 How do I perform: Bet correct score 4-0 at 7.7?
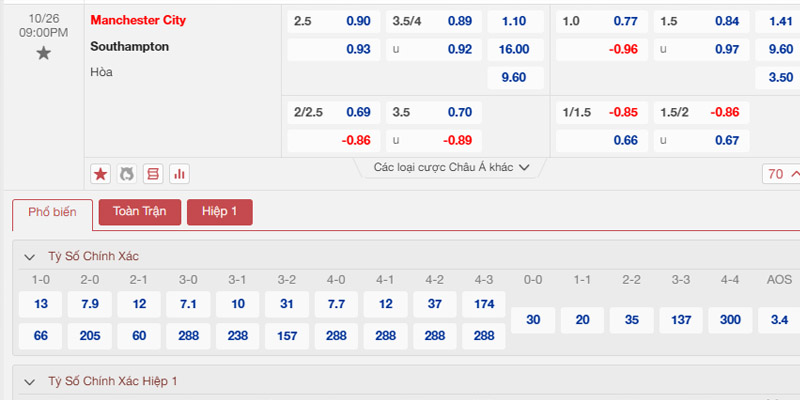tap(336, 305)
